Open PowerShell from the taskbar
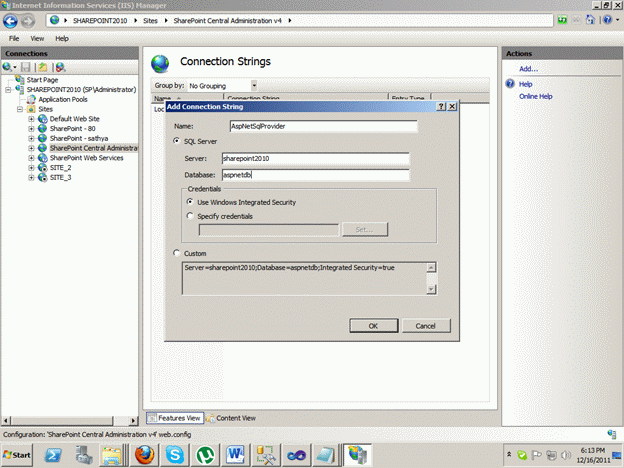Image resolution: width=624 pixels, height=468 pixels. [53, 455]
